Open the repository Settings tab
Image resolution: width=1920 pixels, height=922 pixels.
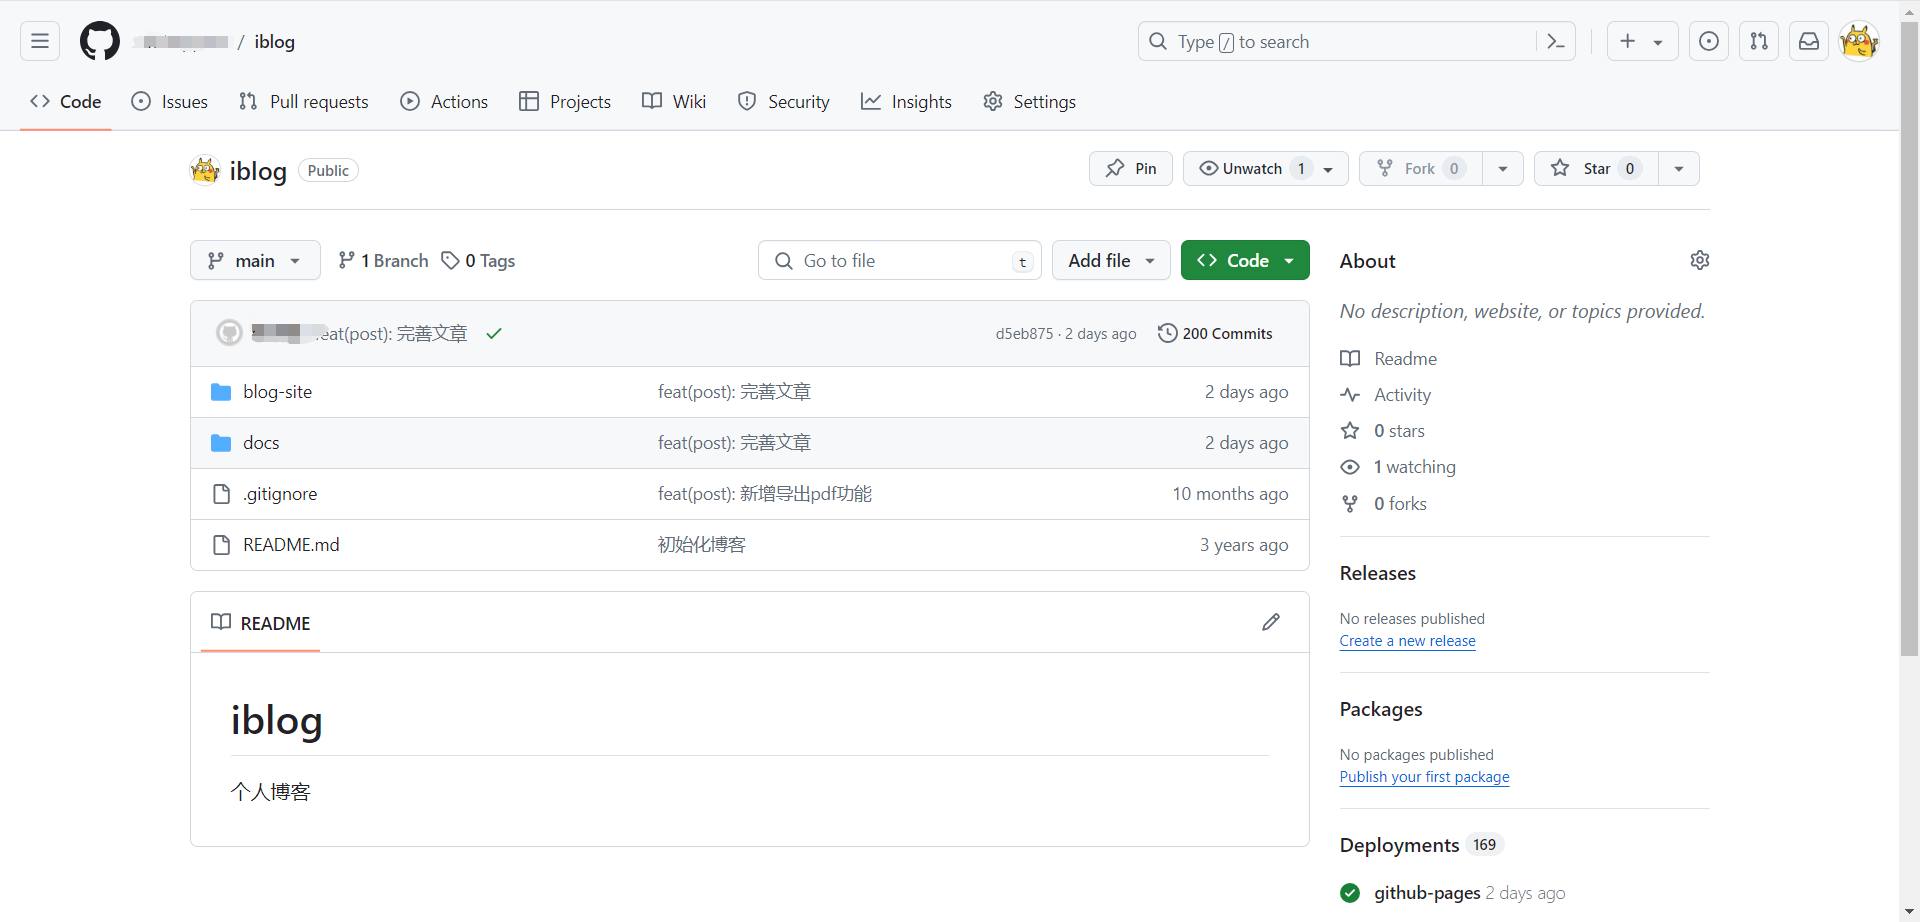[1029, 101]
